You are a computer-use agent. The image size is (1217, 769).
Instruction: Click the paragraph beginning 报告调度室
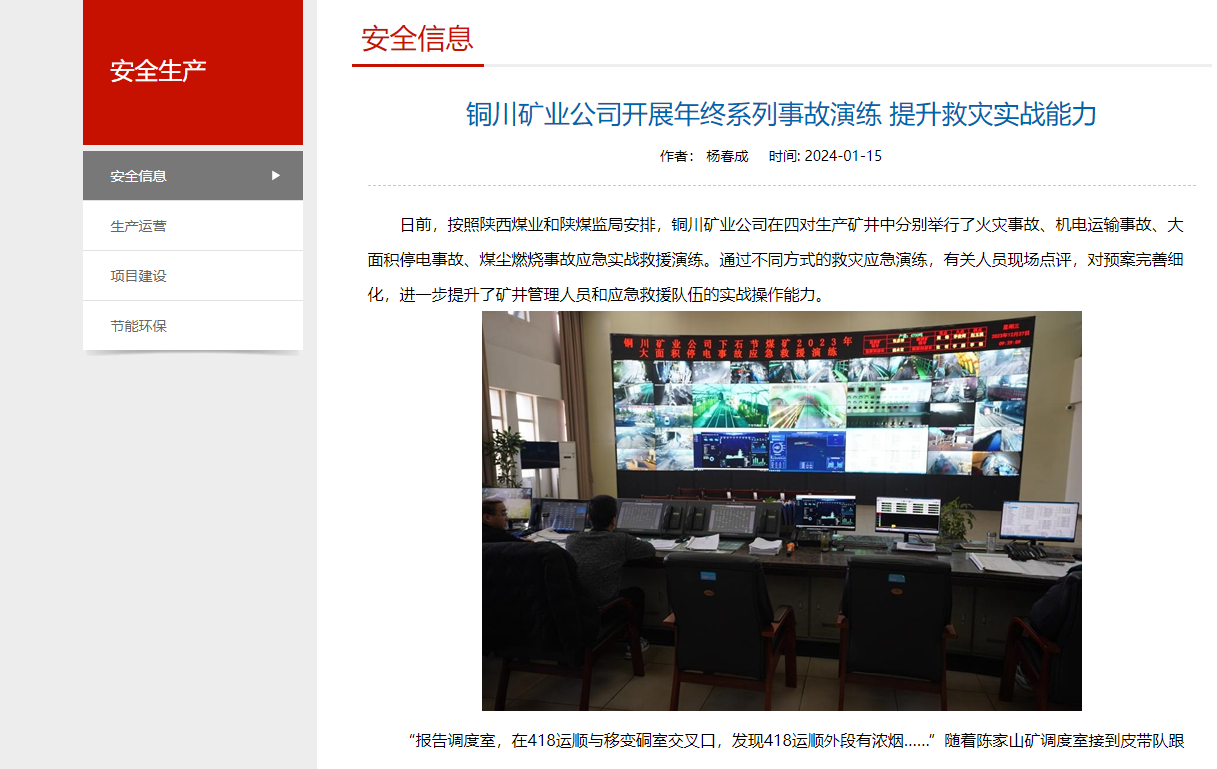795,741
